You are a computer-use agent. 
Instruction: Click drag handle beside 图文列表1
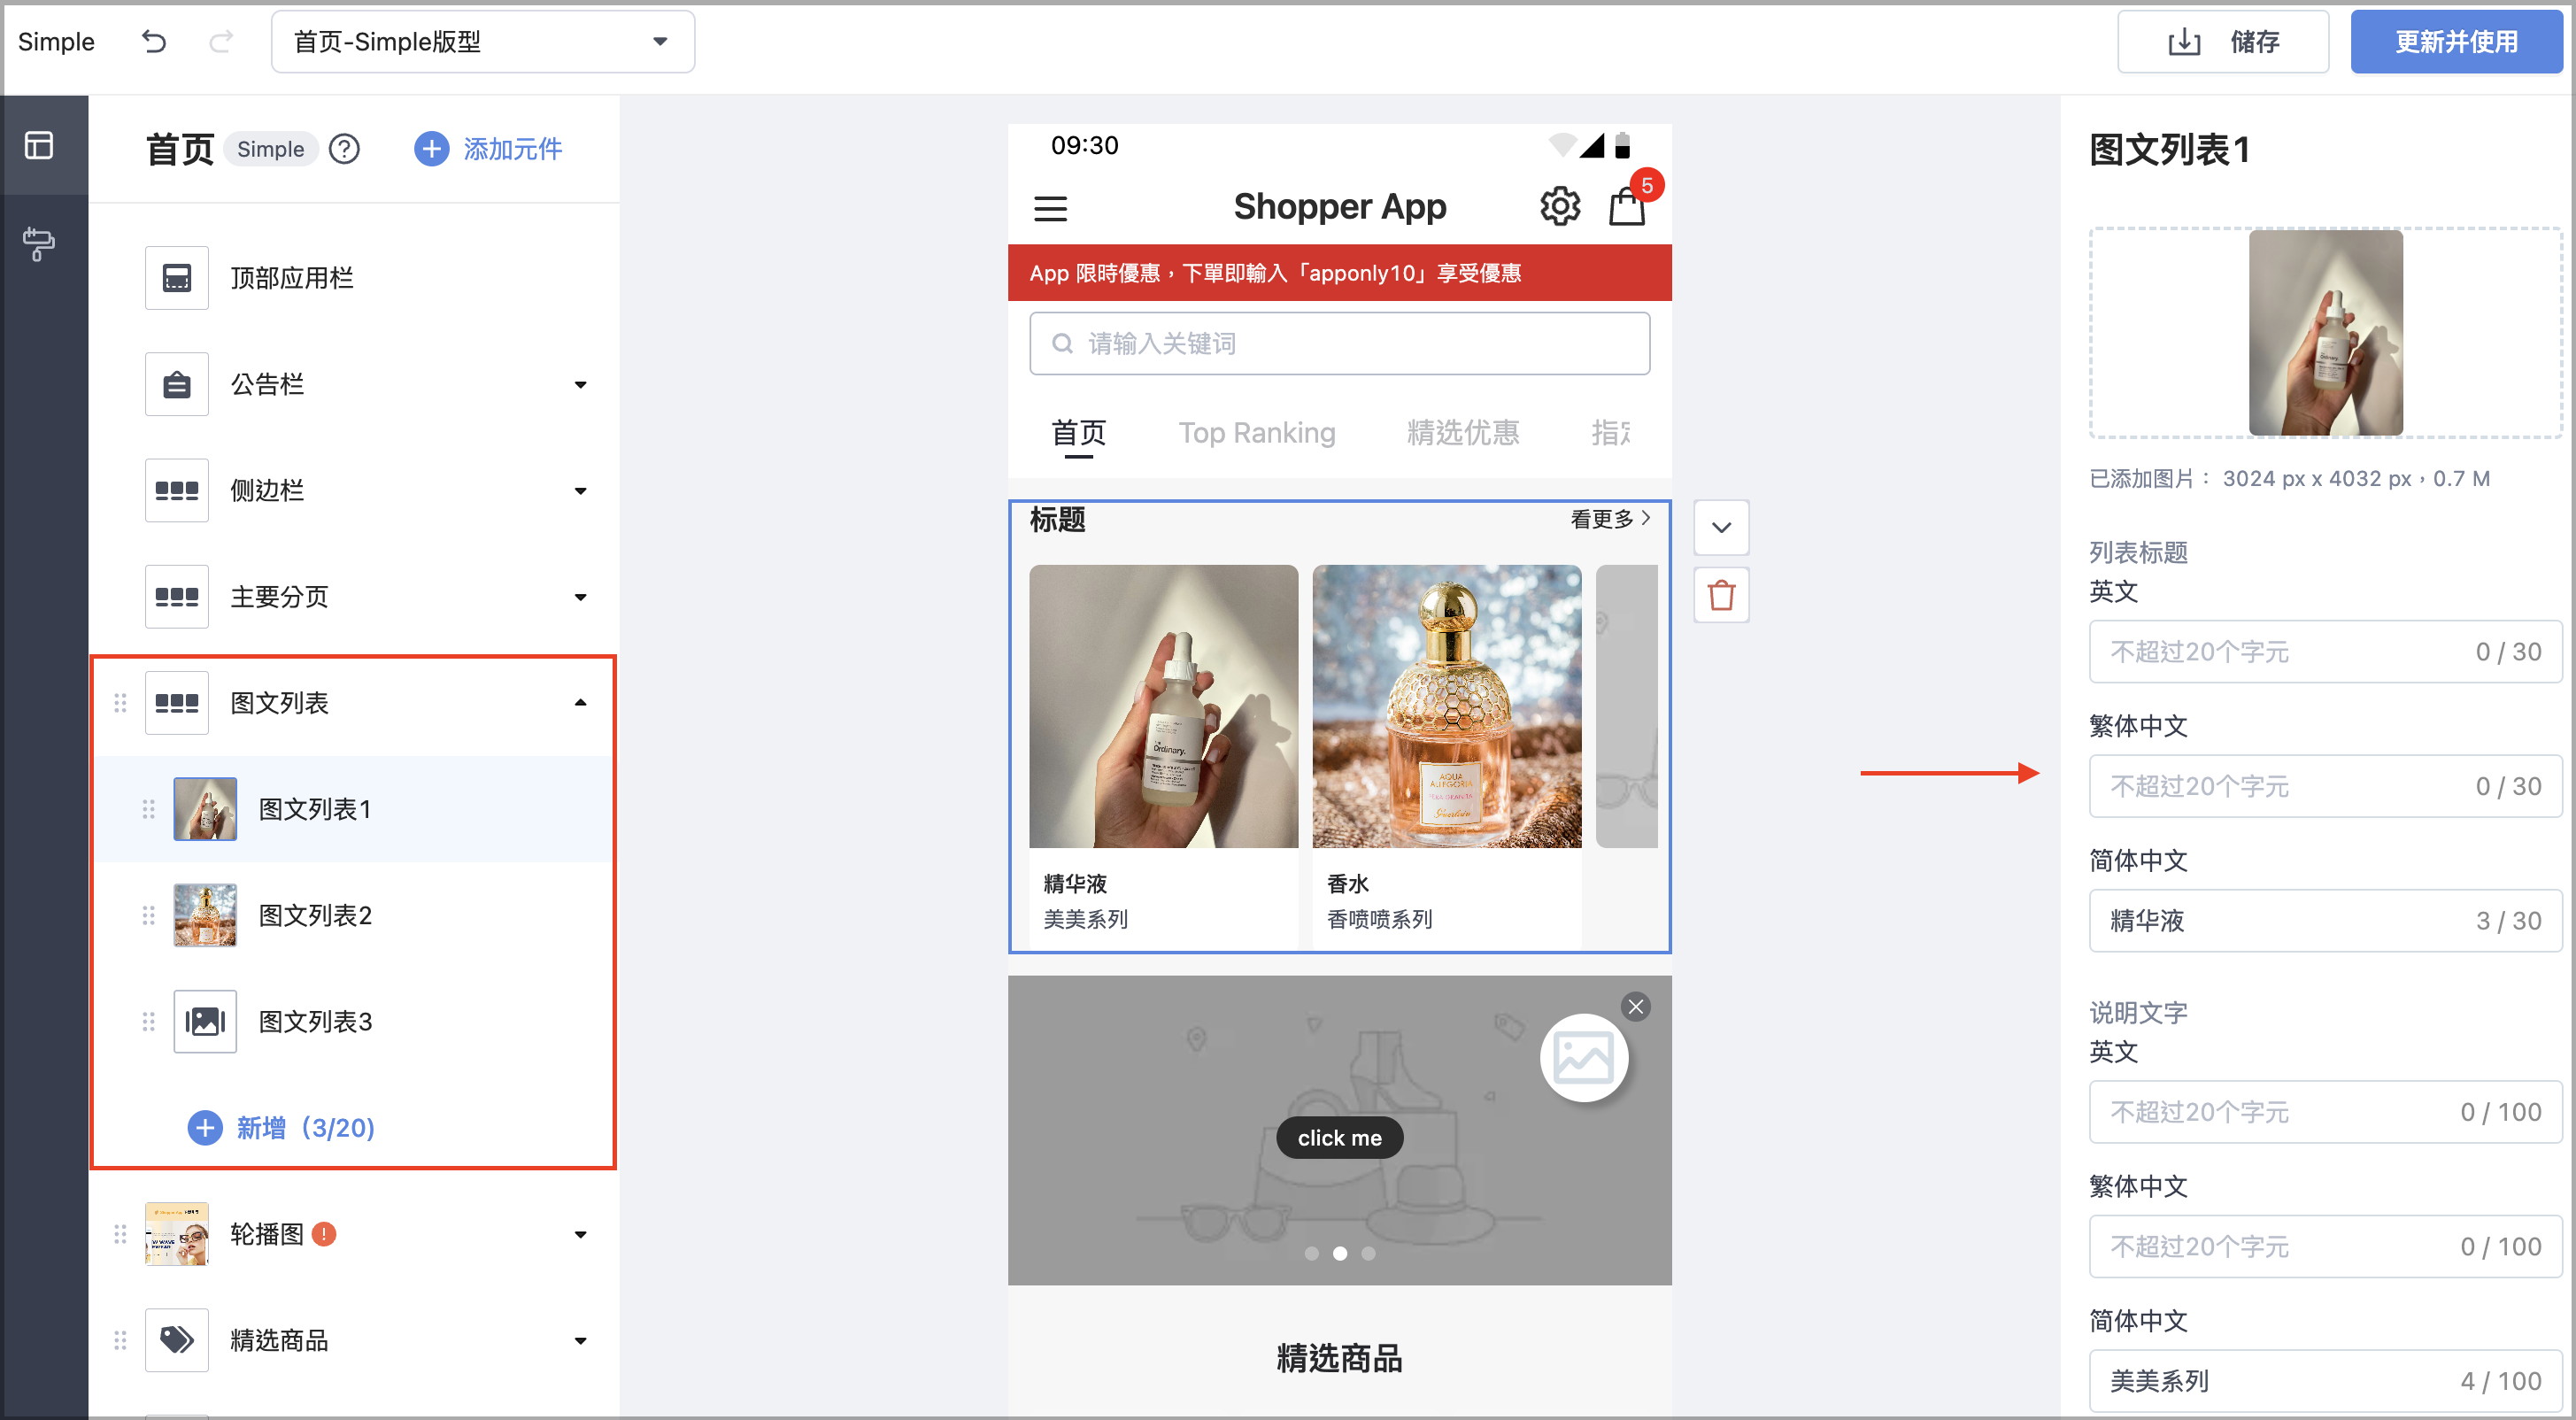pyautogui.click(x=148, y=809)
